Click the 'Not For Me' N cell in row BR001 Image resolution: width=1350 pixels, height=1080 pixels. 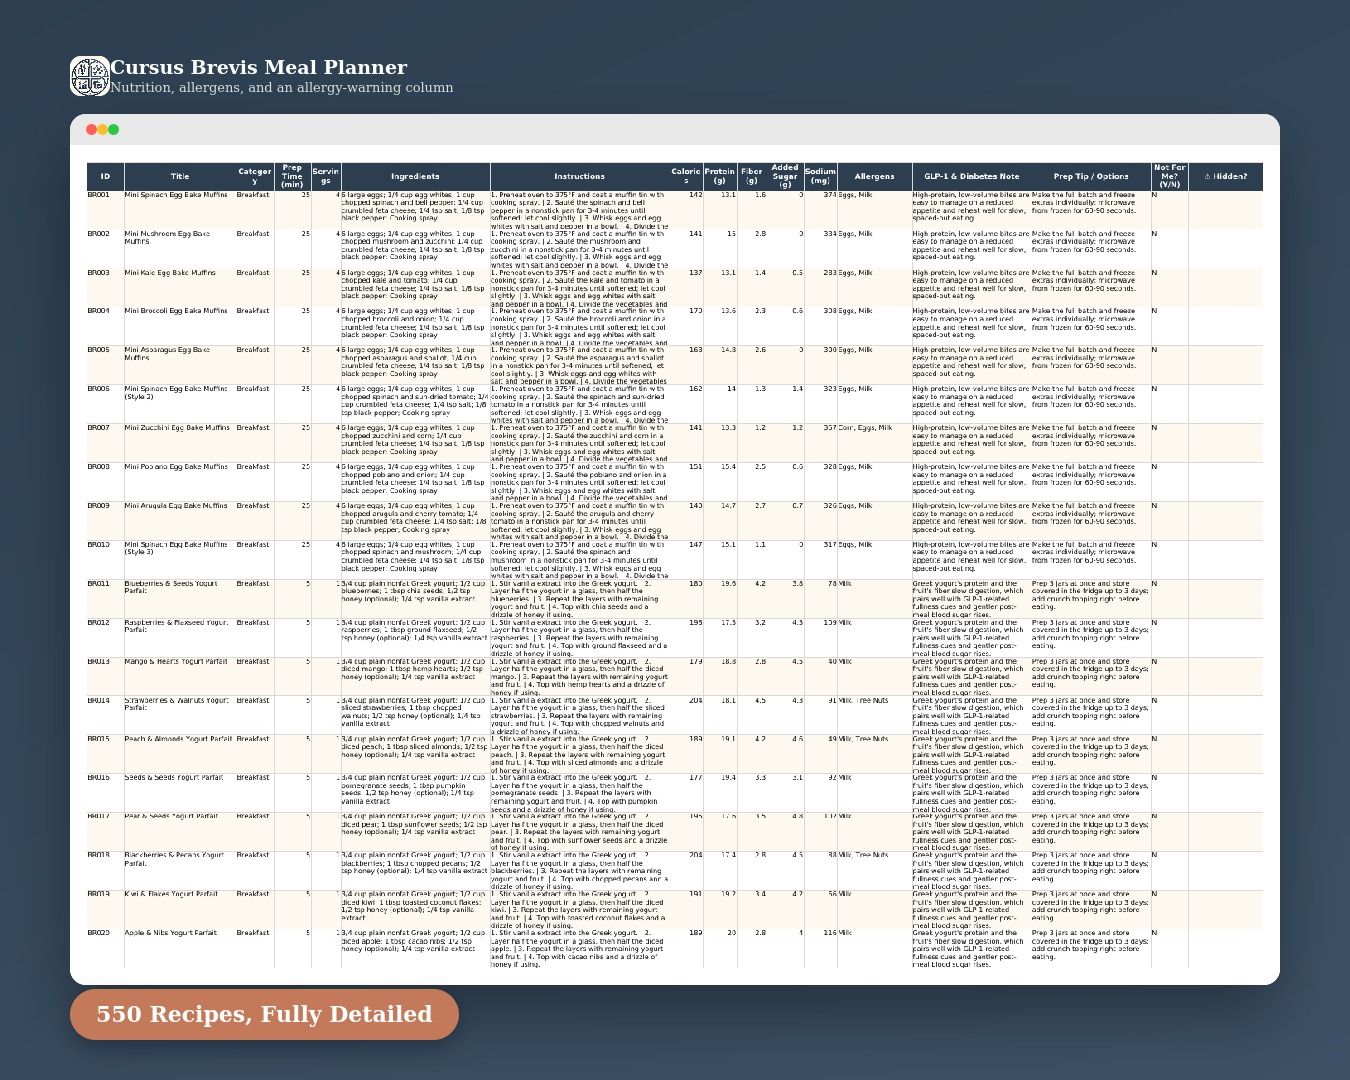[1169, 209]
